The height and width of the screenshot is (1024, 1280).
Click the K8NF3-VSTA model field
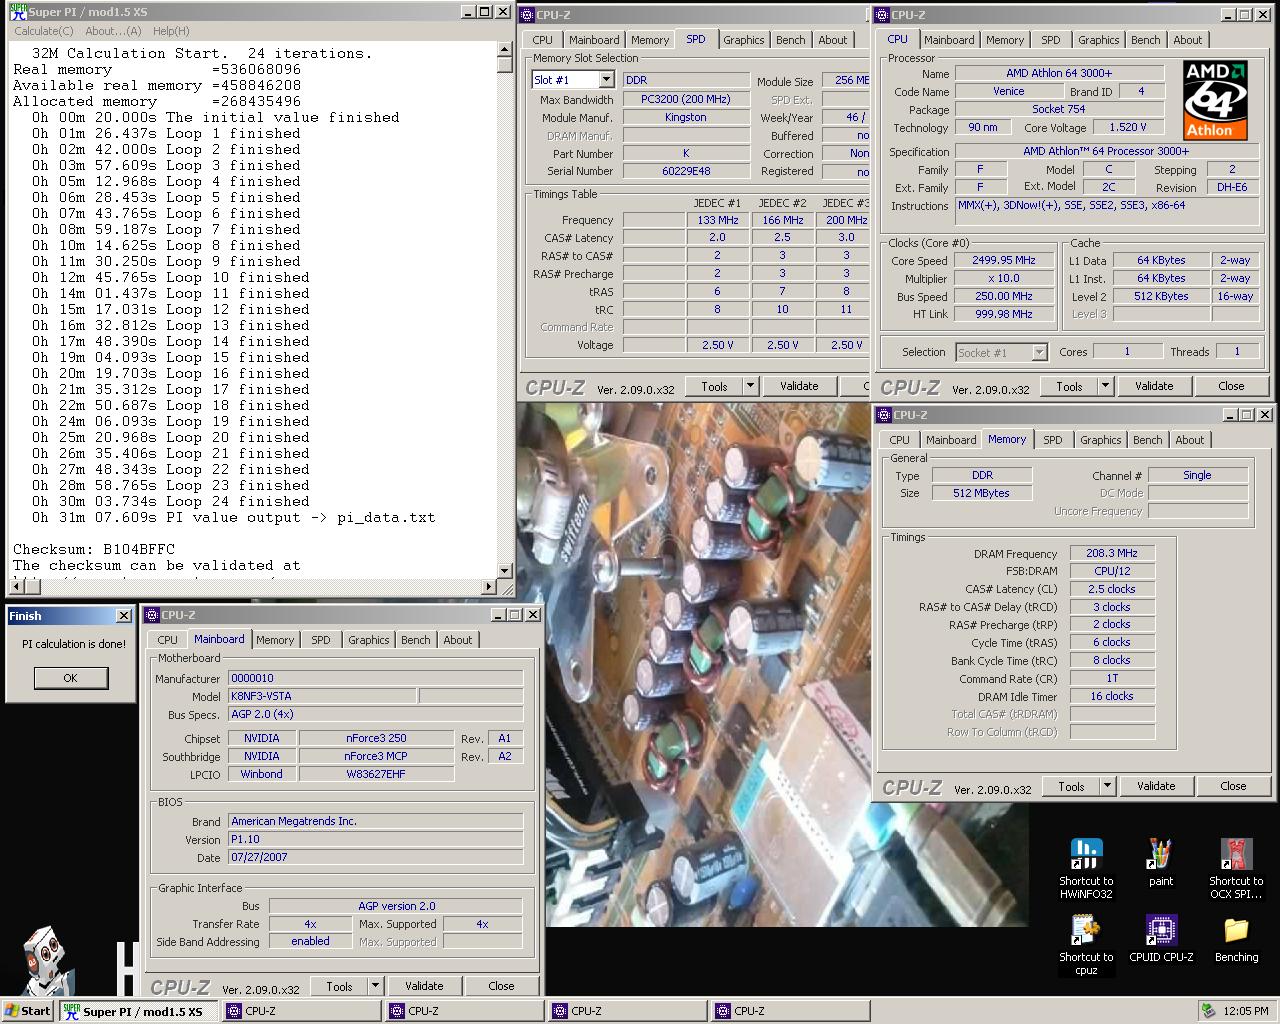click(x=322, y=696)
